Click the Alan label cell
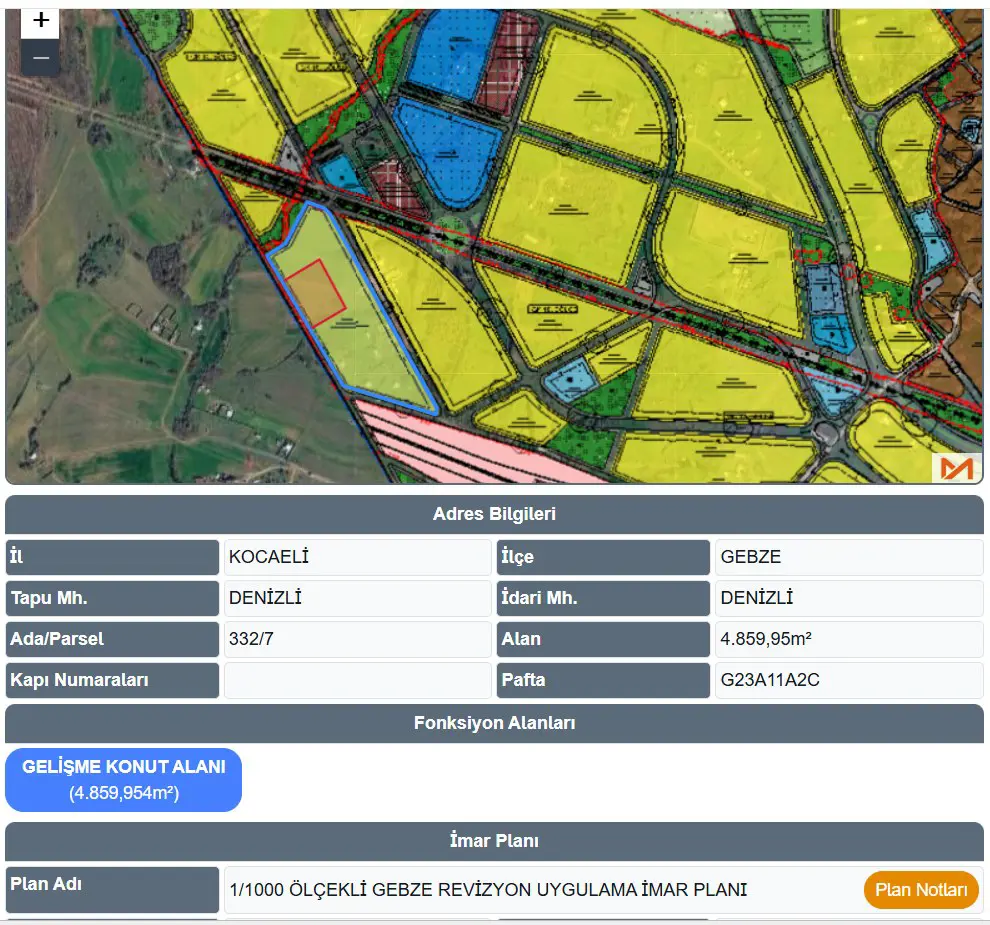The width and height of the screenshot is (990, 925). tap(603, 639)
